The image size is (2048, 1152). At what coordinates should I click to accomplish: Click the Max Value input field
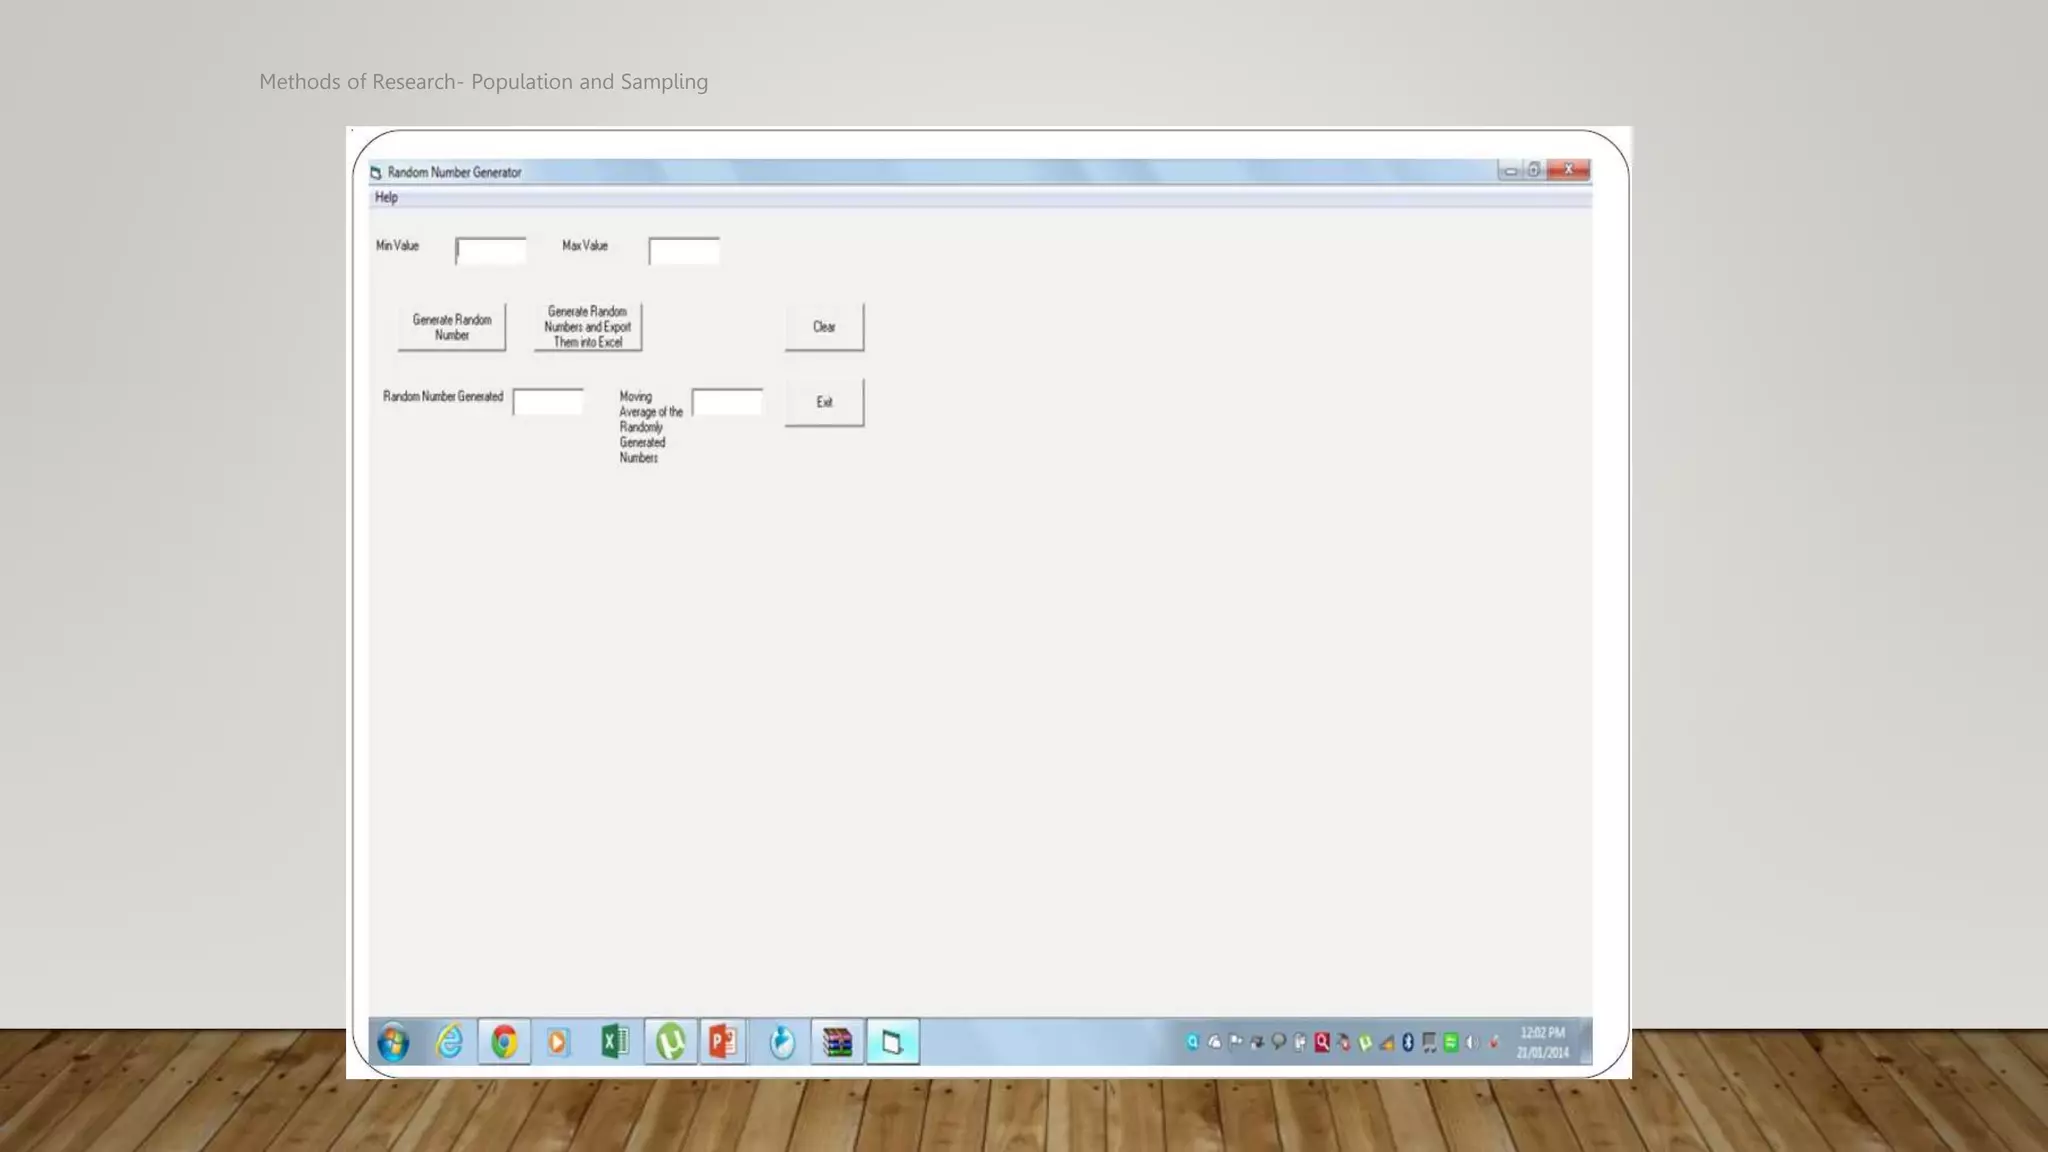[x=684, y=251]
